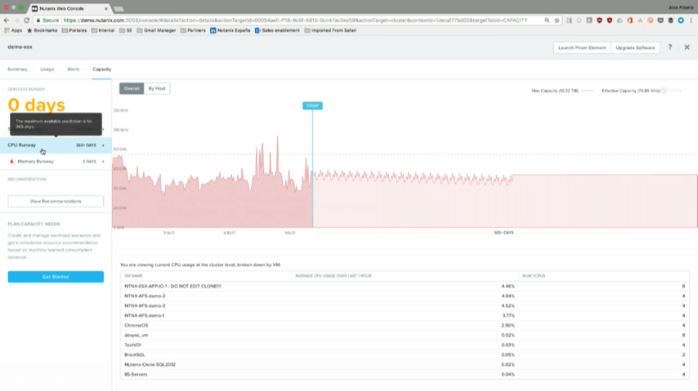
Task: Click VM row NTNX-ESX-APP-IO-1
Action: (404, 286)
